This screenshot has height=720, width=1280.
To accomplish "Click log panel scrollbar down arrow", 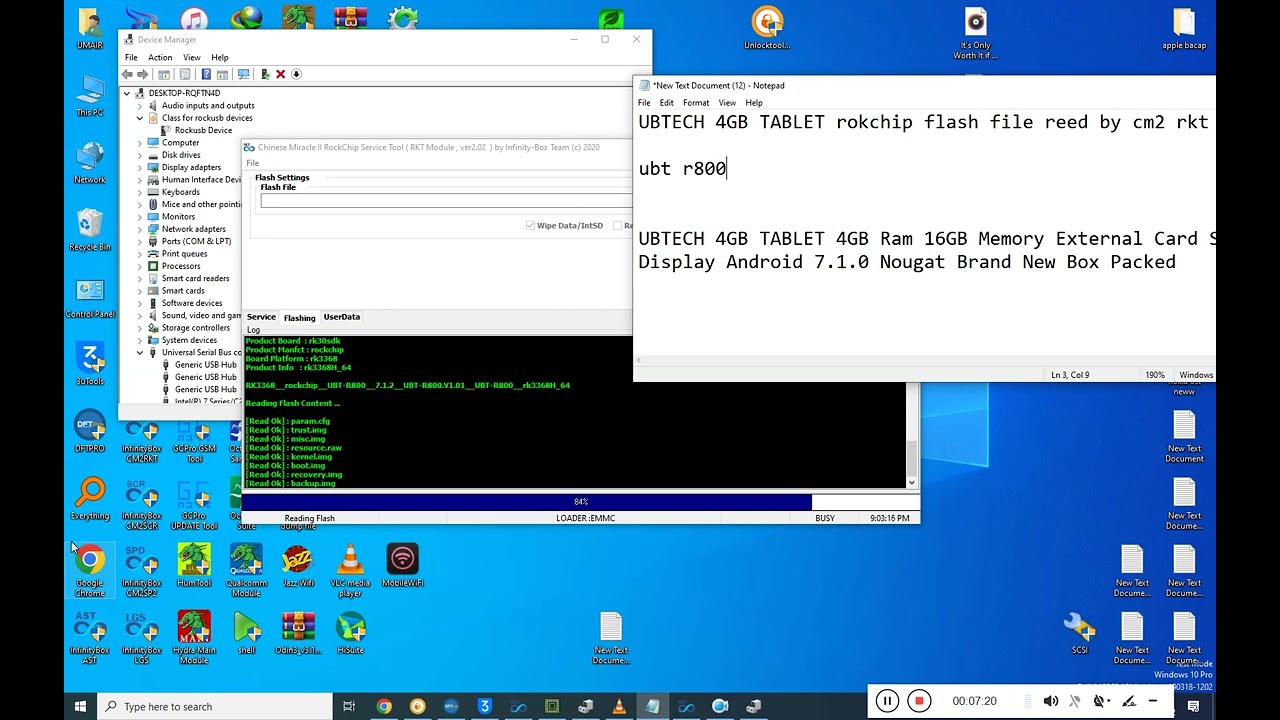I will [x=912, y=483].
